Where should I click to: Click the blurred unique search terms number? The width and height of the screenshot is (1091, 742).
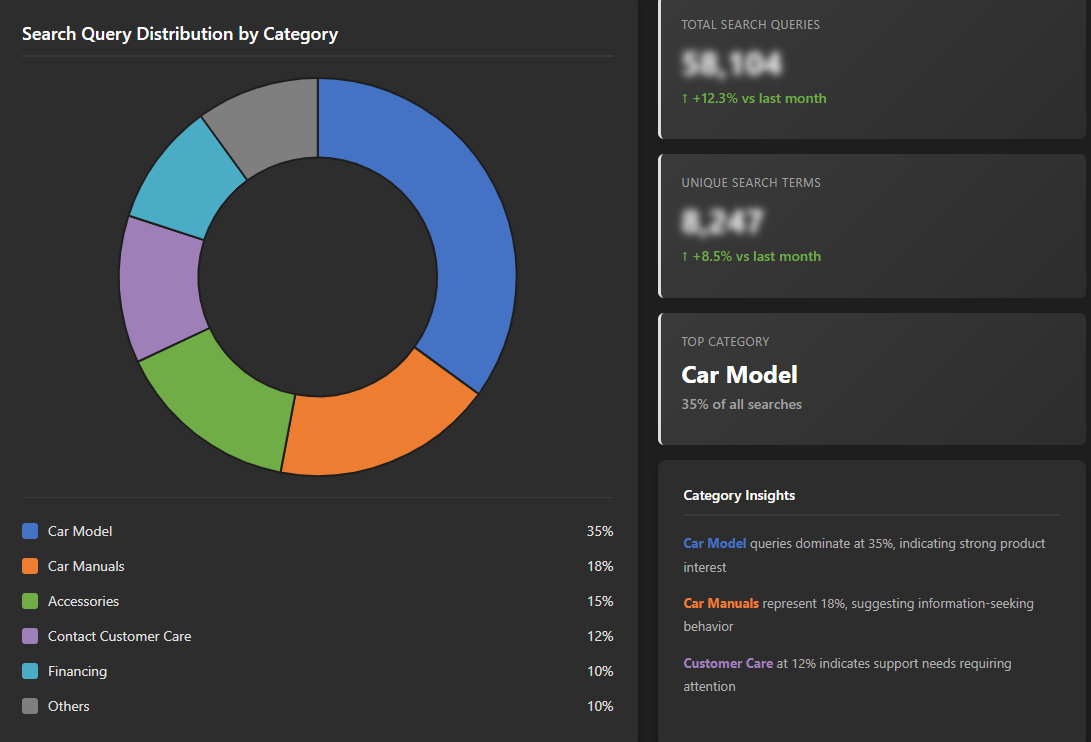click(x=722, y=221)
